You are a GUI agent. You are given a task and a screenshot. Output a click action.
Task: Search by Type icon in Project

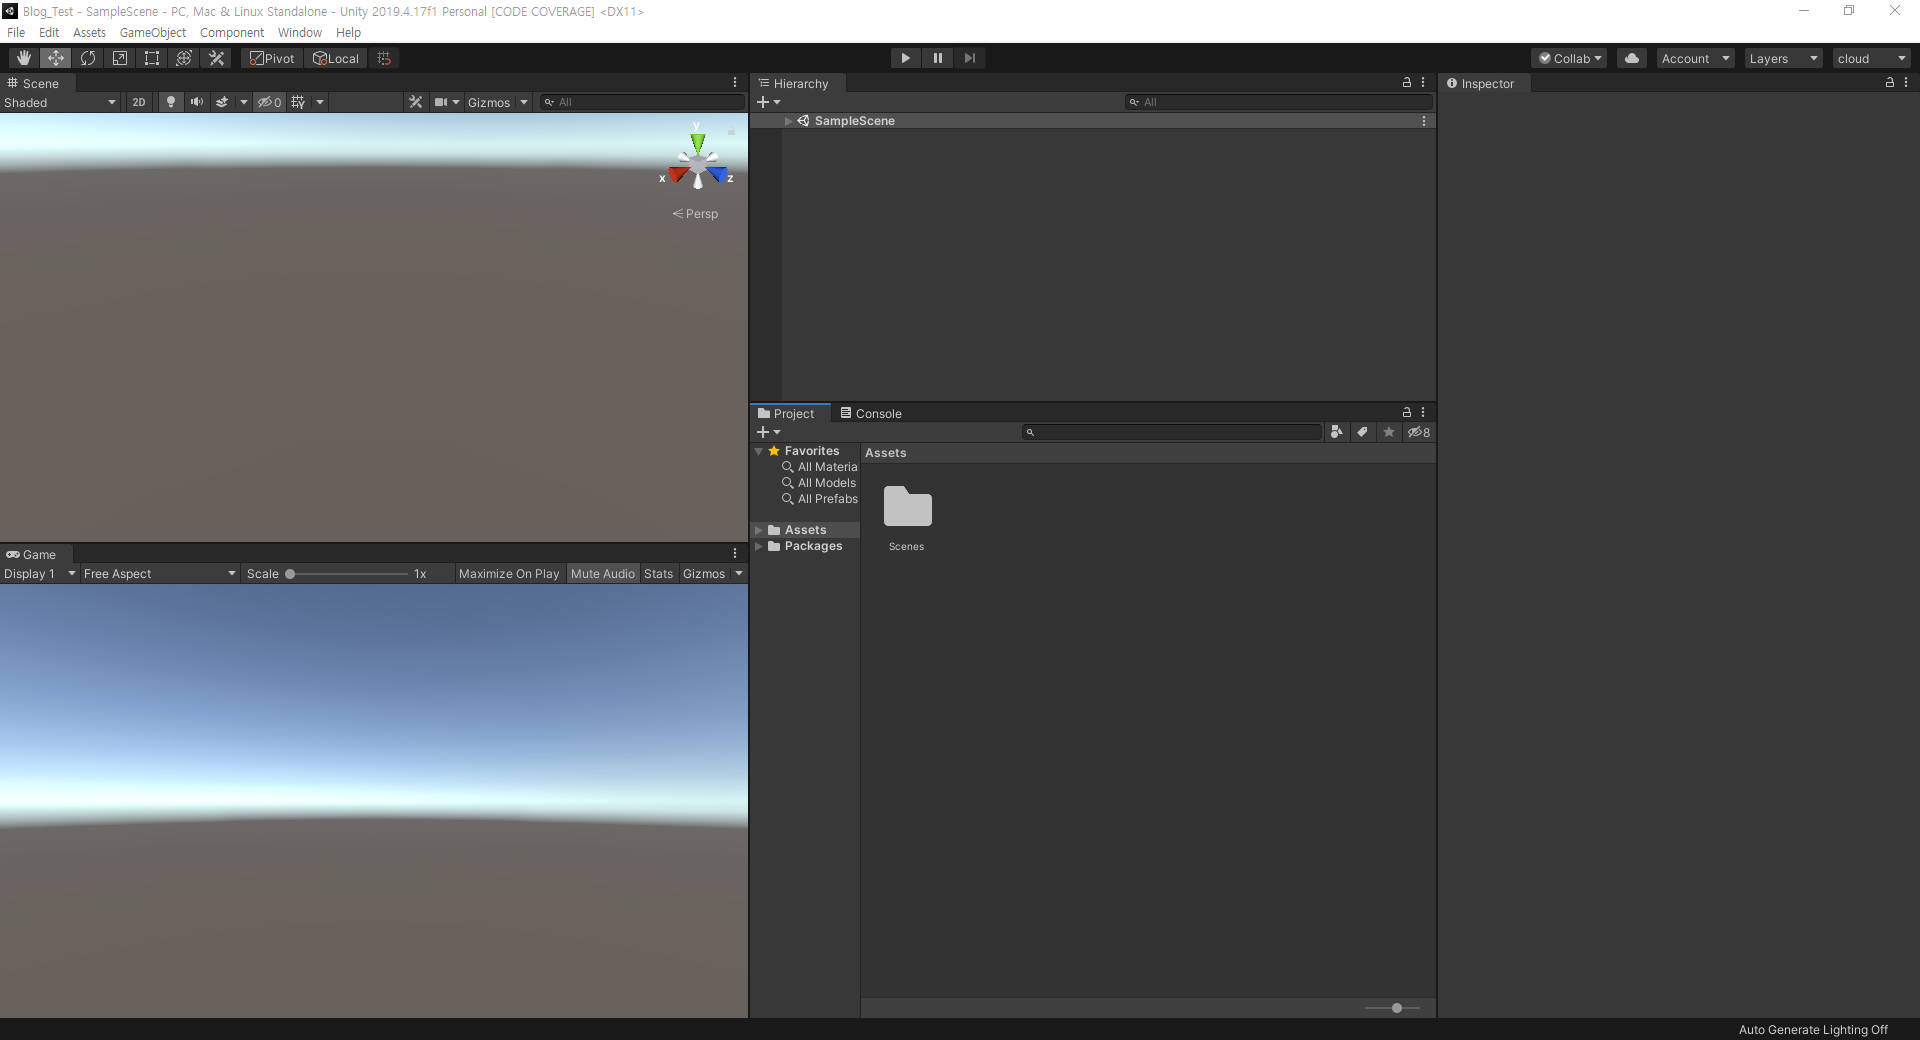point(1337,432)
